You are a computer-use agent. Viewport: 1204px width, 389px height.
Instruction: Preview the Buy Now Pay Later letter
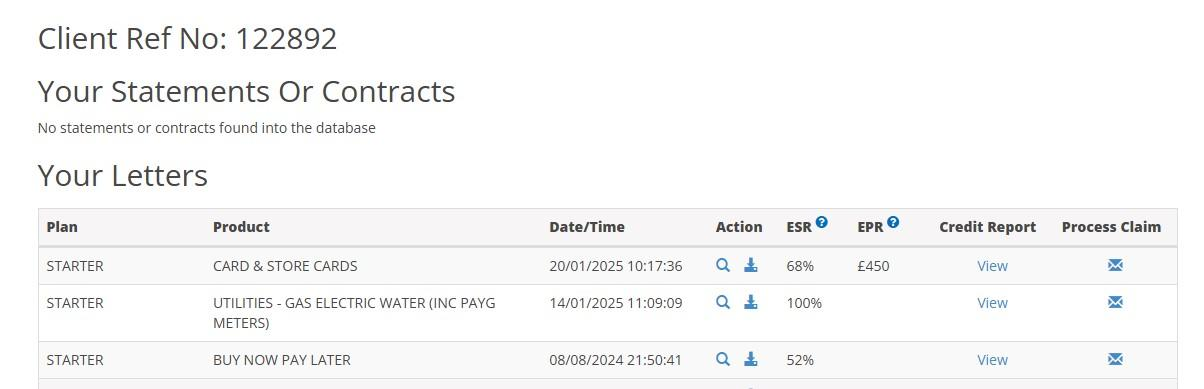(x=723, y=359)
